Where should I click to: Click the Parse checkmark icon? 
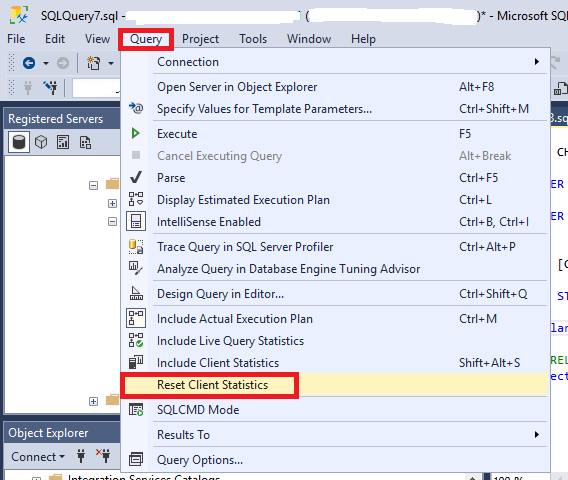[136, 178]
